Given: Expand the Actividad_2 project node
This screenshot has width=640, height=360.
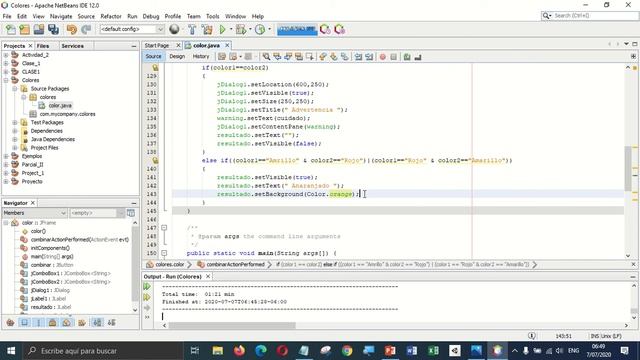Looking at the screenshot, I should [x=6, y=55].
